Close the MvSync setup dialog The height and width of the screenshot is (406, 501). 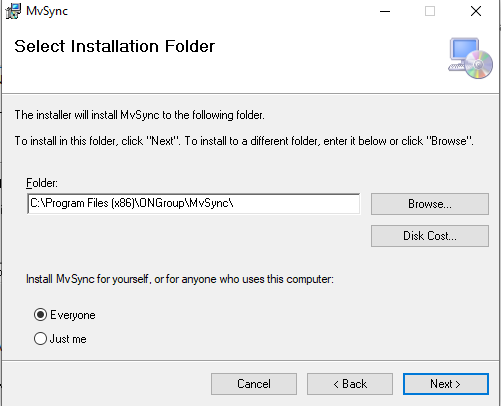point(476,11)
